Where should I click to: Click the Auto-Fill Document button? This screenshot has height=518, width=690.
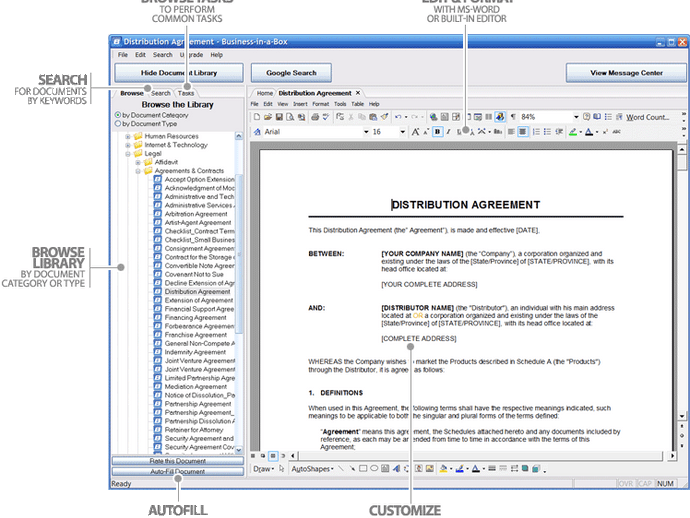pos(178,471)
